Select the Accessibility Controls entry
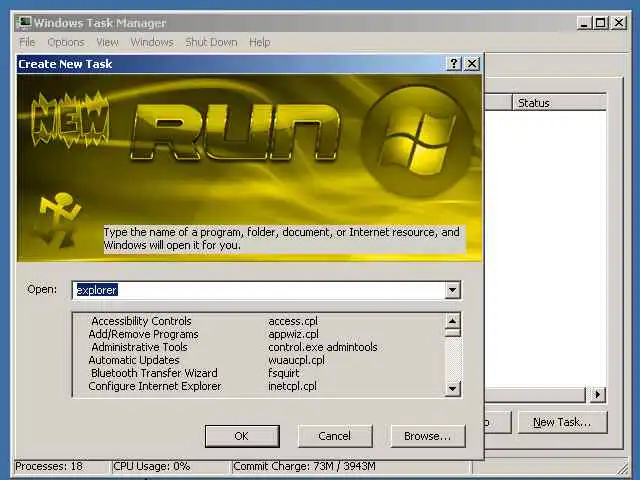 click(x=141, y=321)
